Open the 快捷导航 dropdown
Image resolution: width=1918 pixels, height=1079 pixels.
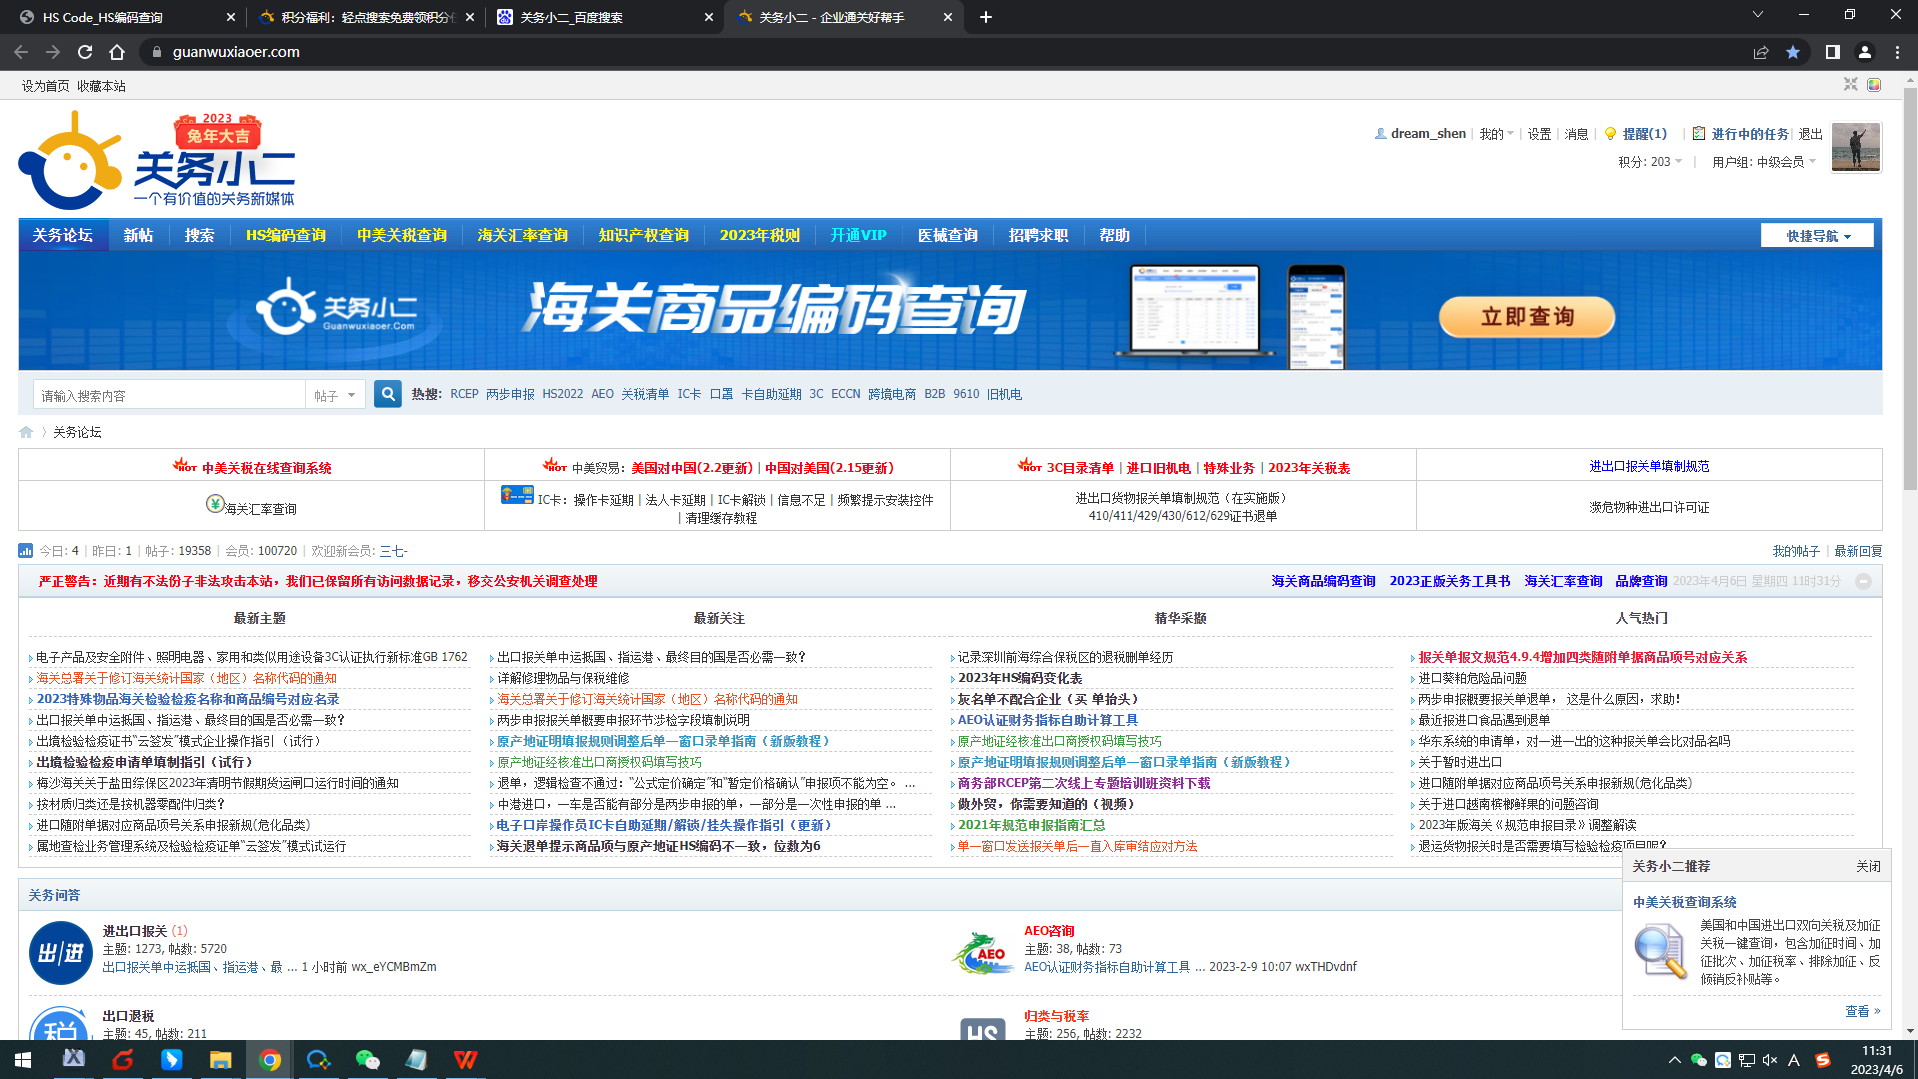[1818, 236]
